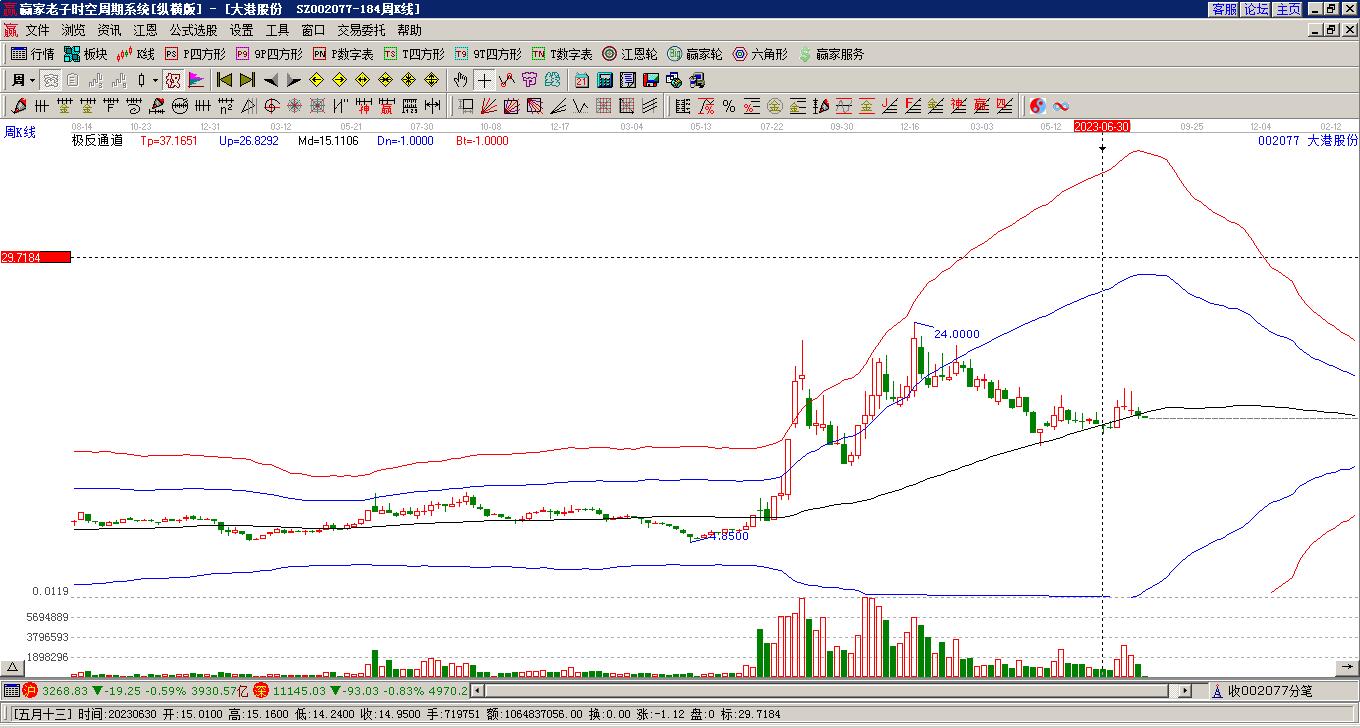Open the 六角形 hexagon tool
The height and width of the screenshot is (728, 1360).
[760, 54]
